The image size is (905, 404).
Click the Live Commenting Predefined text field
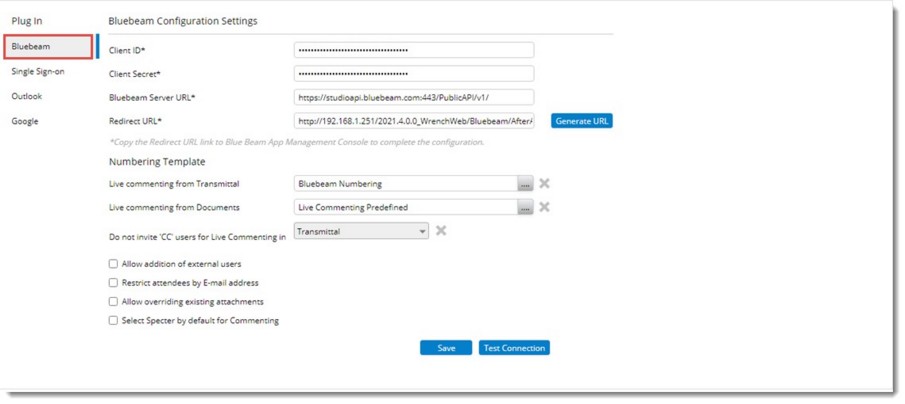tap(406, 207)
